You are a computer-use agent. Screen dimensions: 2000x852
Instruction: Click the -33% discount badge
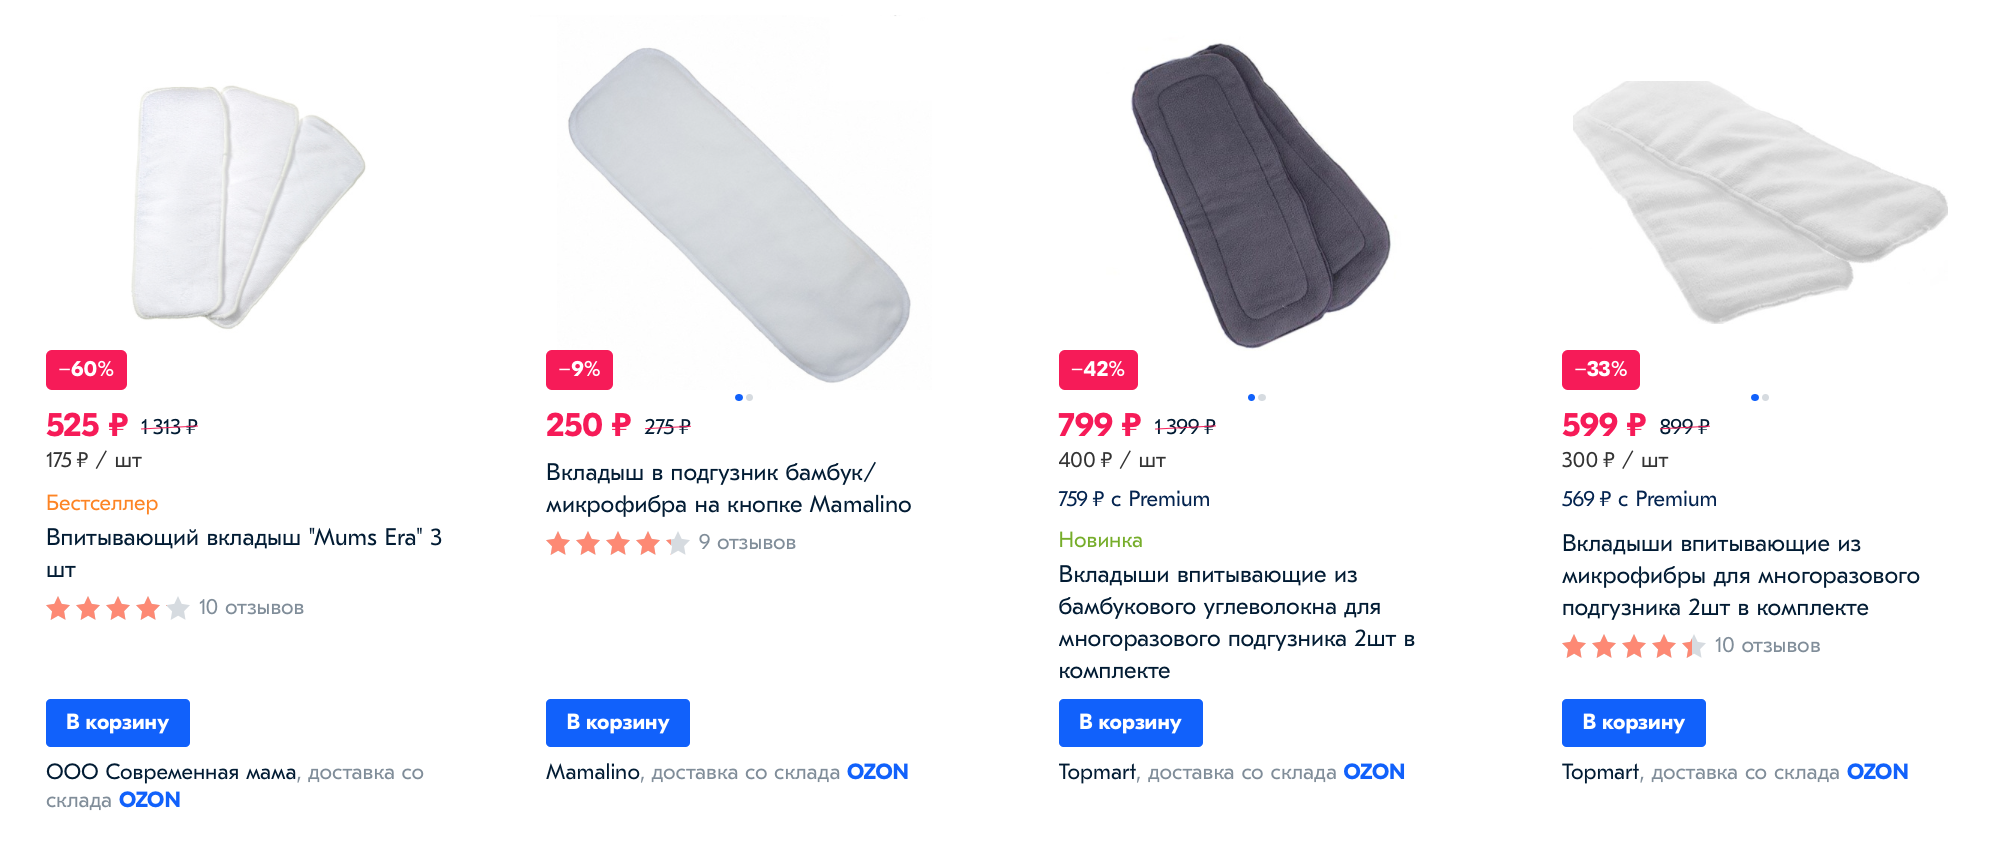click(x=1601, y=369)
